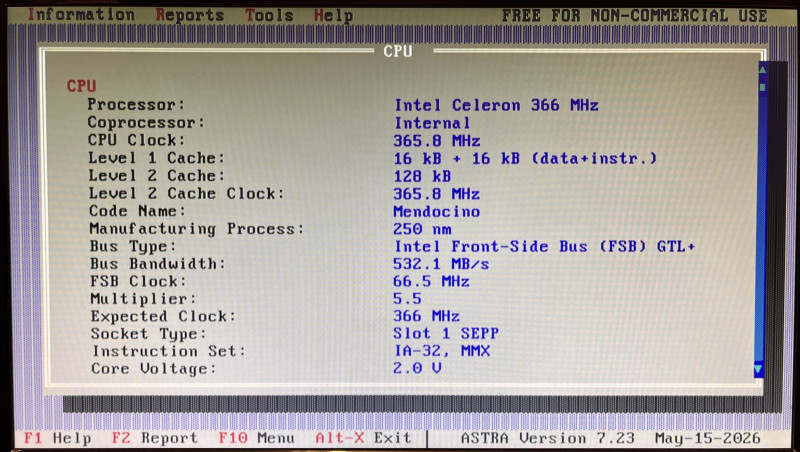Screen dimensions: 800x452
Task: Select the Internal coprocessor value
Action: [x=432, y=123]
